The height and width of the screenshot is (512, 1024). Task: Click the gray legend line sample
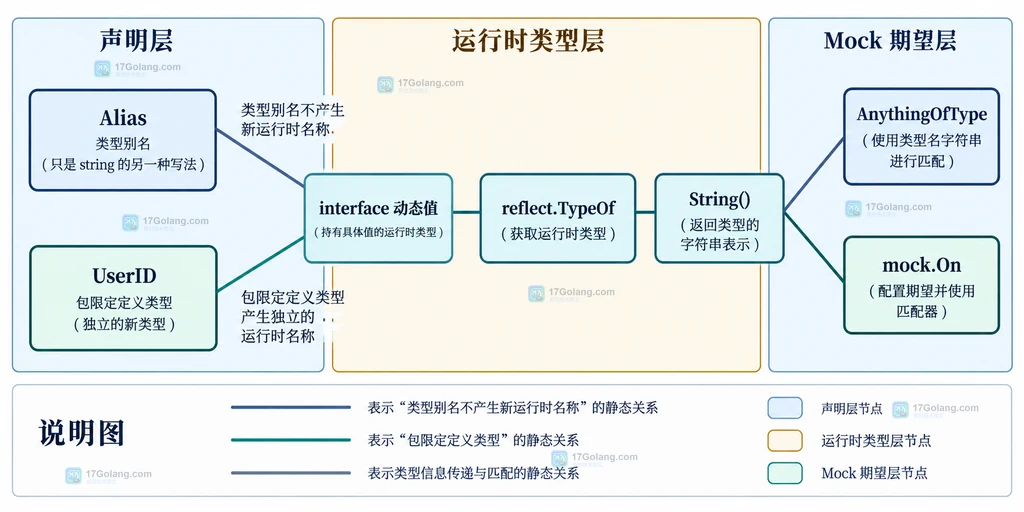291,473
